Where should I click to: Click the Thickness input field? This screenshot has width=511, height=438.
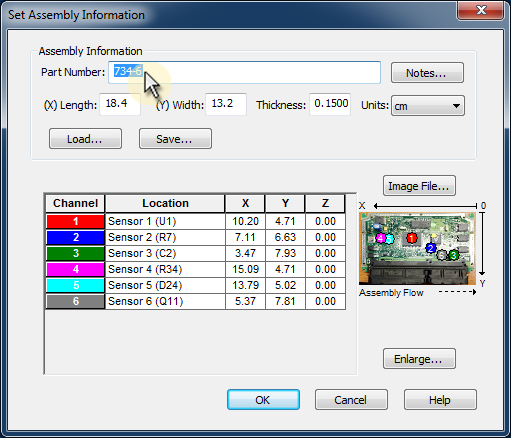coord(330,104)
